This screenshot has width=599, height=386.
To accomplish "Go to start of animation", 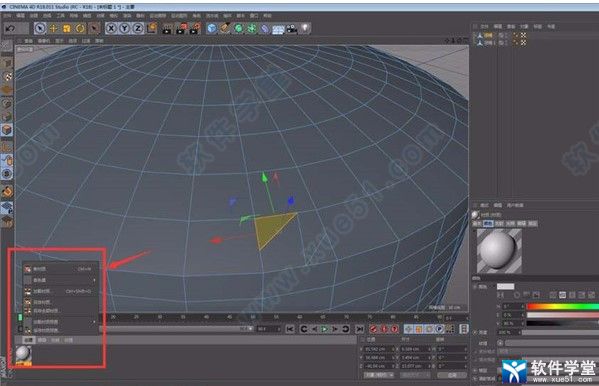I will 290,329.
